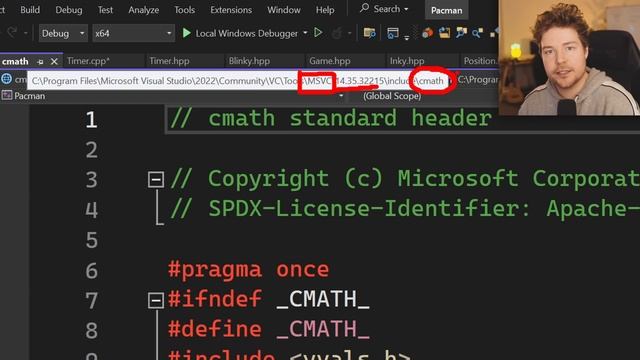Click the magnifier toolbar icon near the webcam

pos(478,33)
